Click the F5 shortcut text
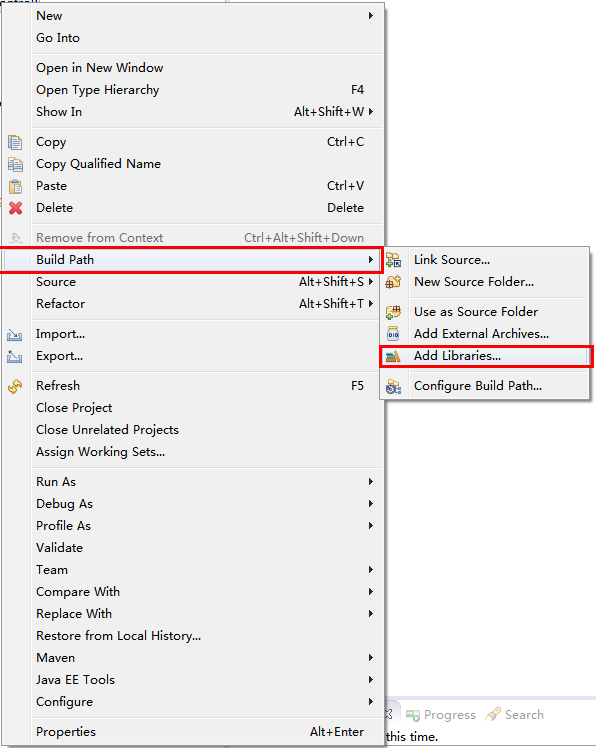 pyautogui.click(x=357, y=385)
